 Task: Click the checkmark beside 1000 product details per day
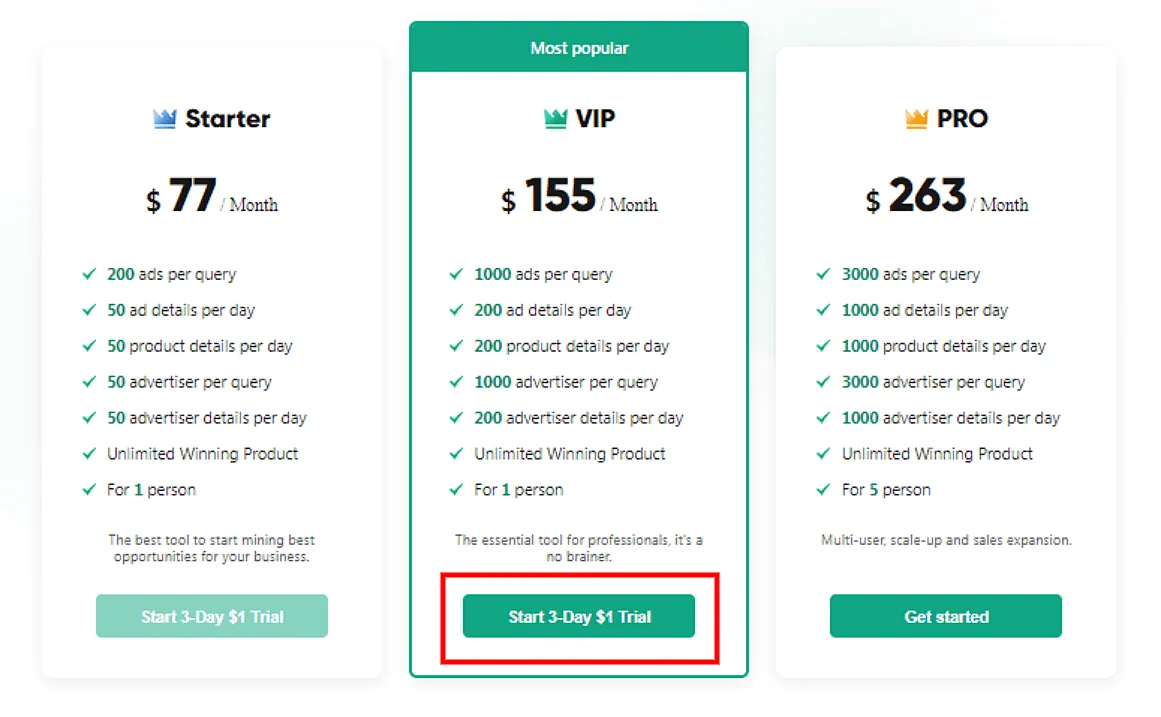pyautogui.click(x=822, y=346)
